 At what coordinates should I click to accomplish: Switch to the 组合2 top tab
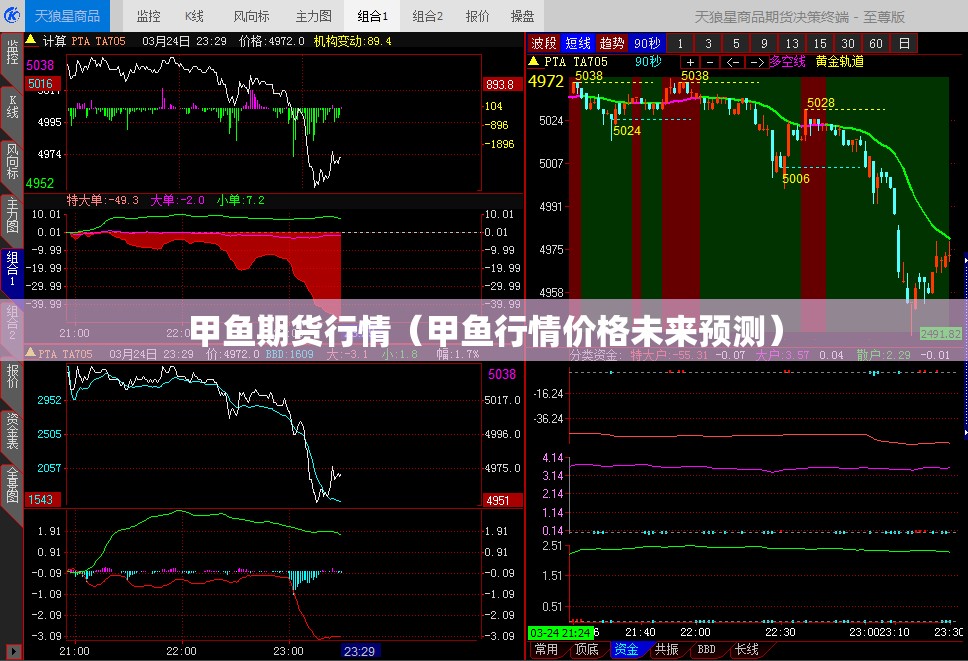coord(427,16)
